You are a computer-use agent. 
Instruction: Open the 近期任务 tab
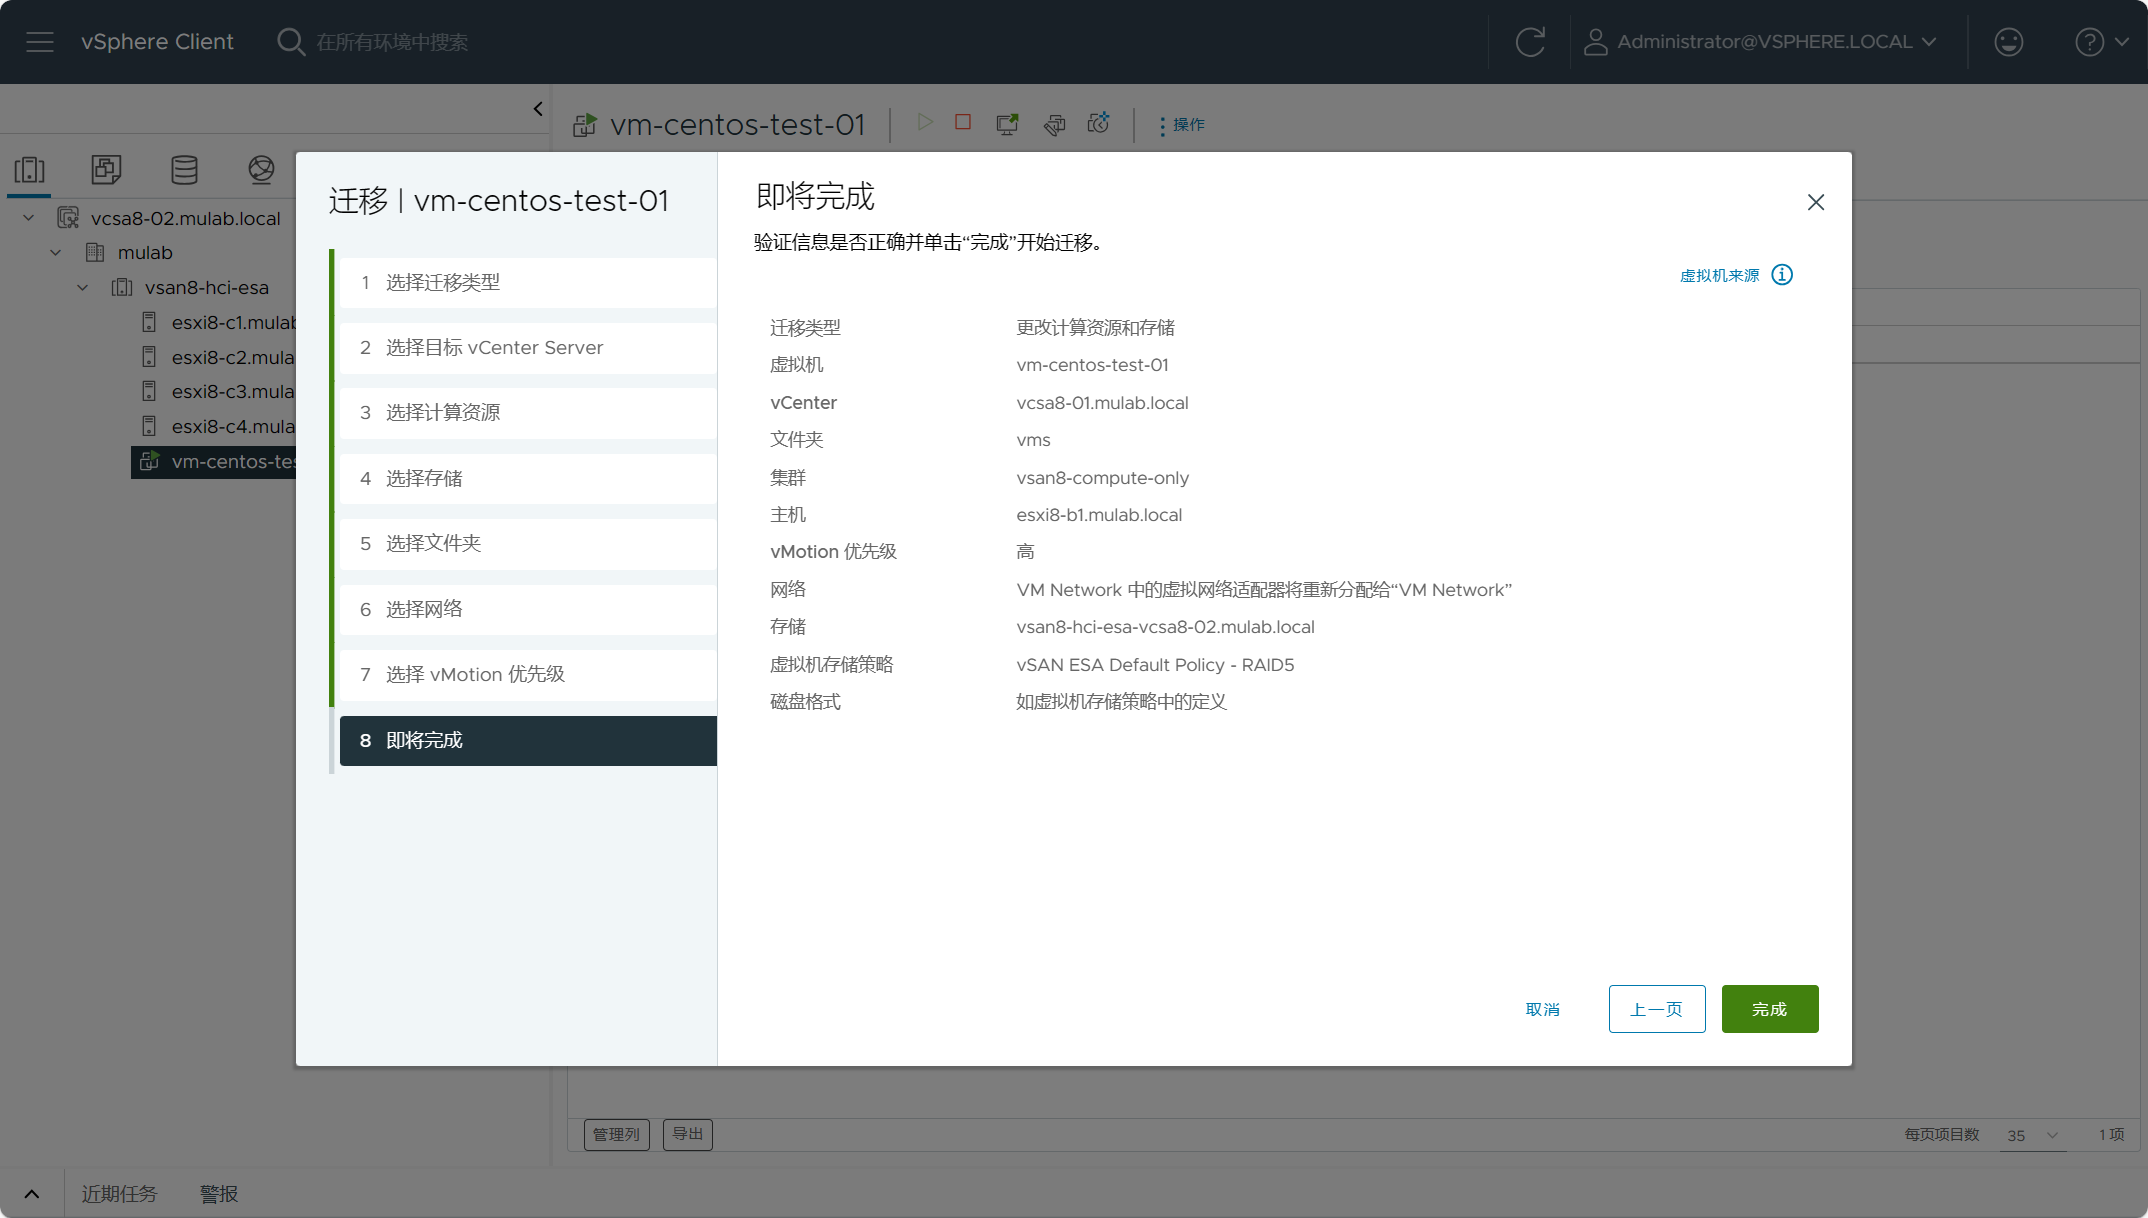[119, 1194]
